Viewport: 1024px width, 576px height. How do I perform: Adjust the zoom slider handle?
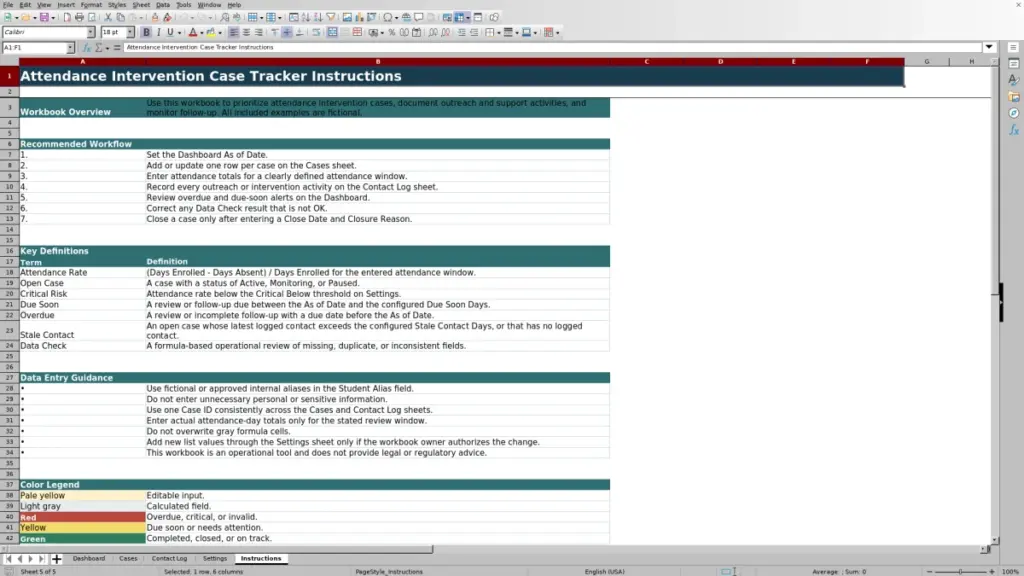960,571
